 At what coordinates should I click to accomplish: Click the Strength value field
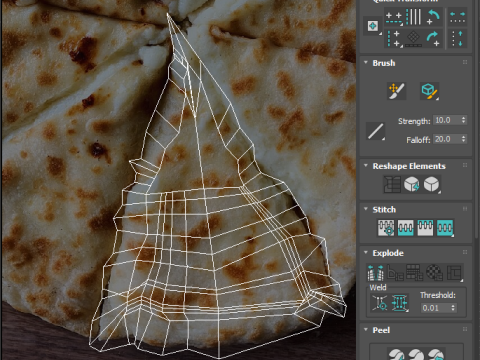447,120
